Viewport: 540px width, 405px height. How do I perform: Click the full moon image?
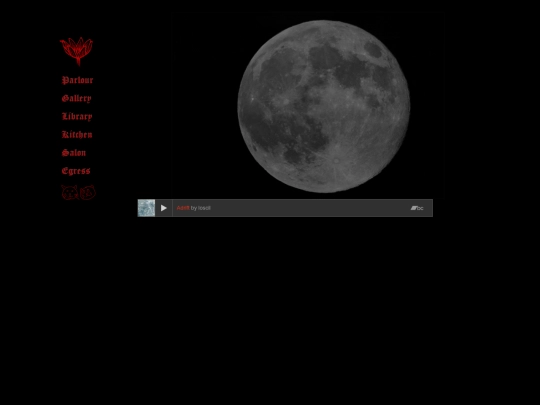tap(324, 106)
